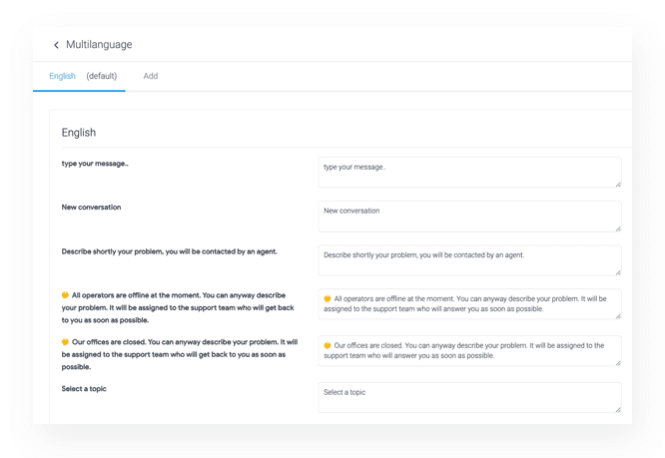Click resize handle of New conversation field
The image size is (665, 458).
tap(618, 229)
